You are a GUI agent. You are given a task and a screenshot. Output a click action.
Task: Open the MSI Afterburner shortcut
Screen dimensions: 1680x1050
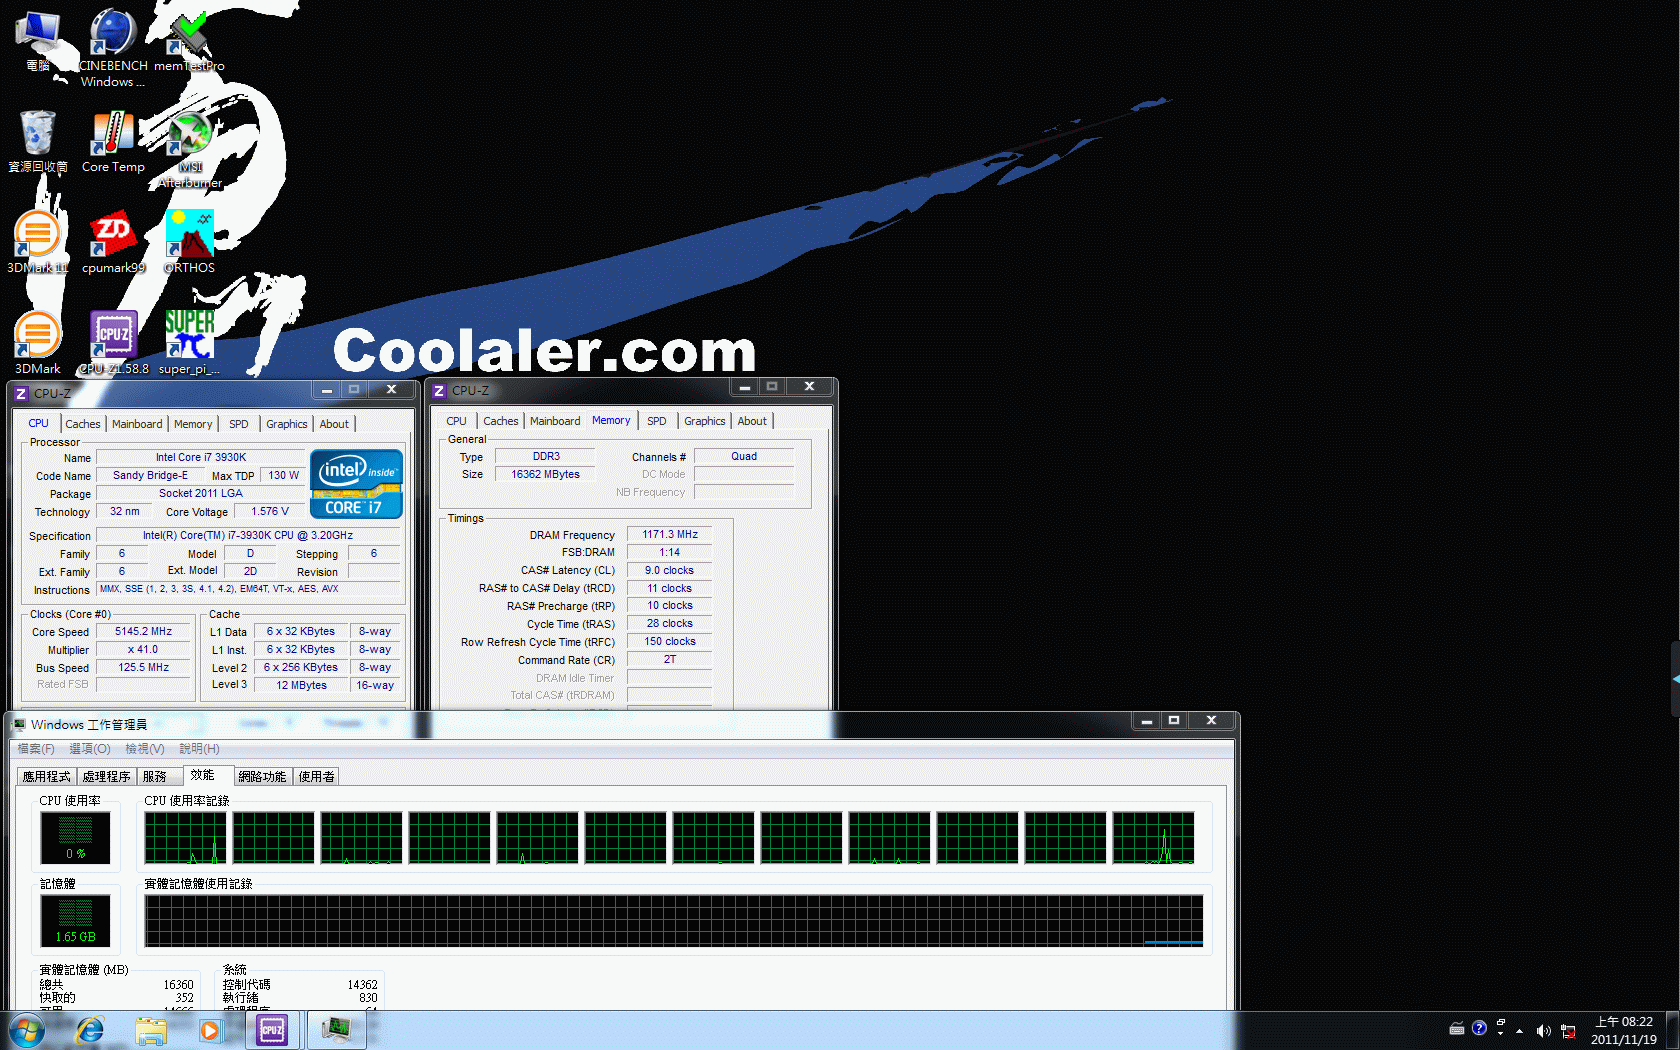pyautogui.click(x=189, y=149)
